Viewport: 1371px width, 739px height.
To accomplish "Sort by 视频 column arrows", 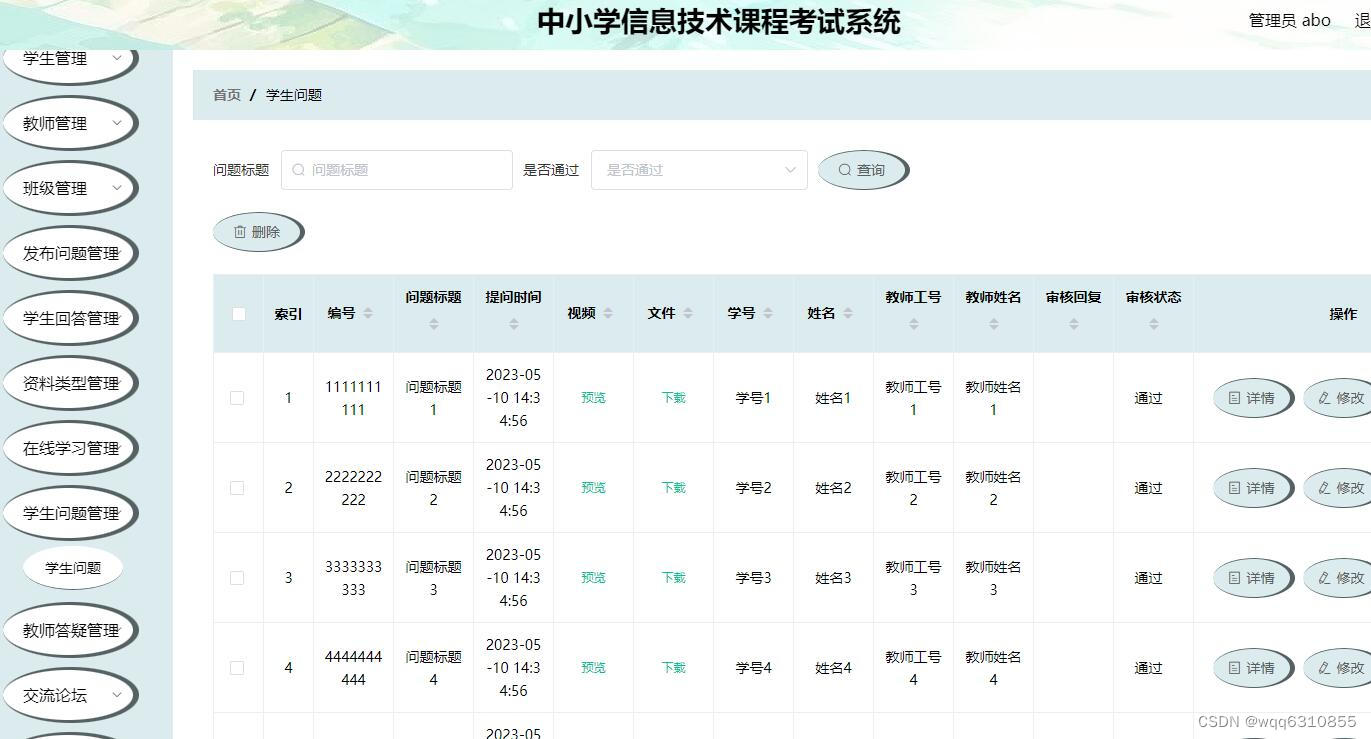I will tap(608, 313).
